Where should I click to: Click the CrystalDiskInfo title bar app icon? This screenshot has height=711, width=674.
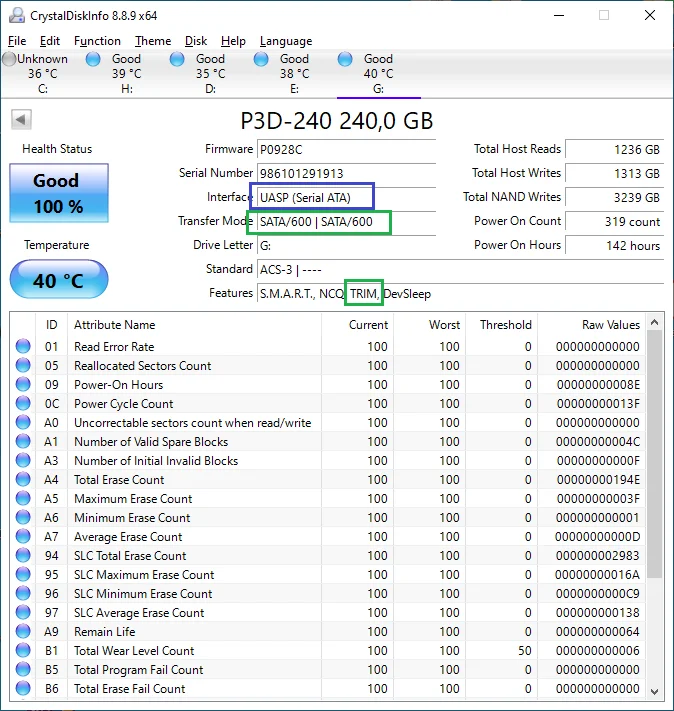click(17, 15)
